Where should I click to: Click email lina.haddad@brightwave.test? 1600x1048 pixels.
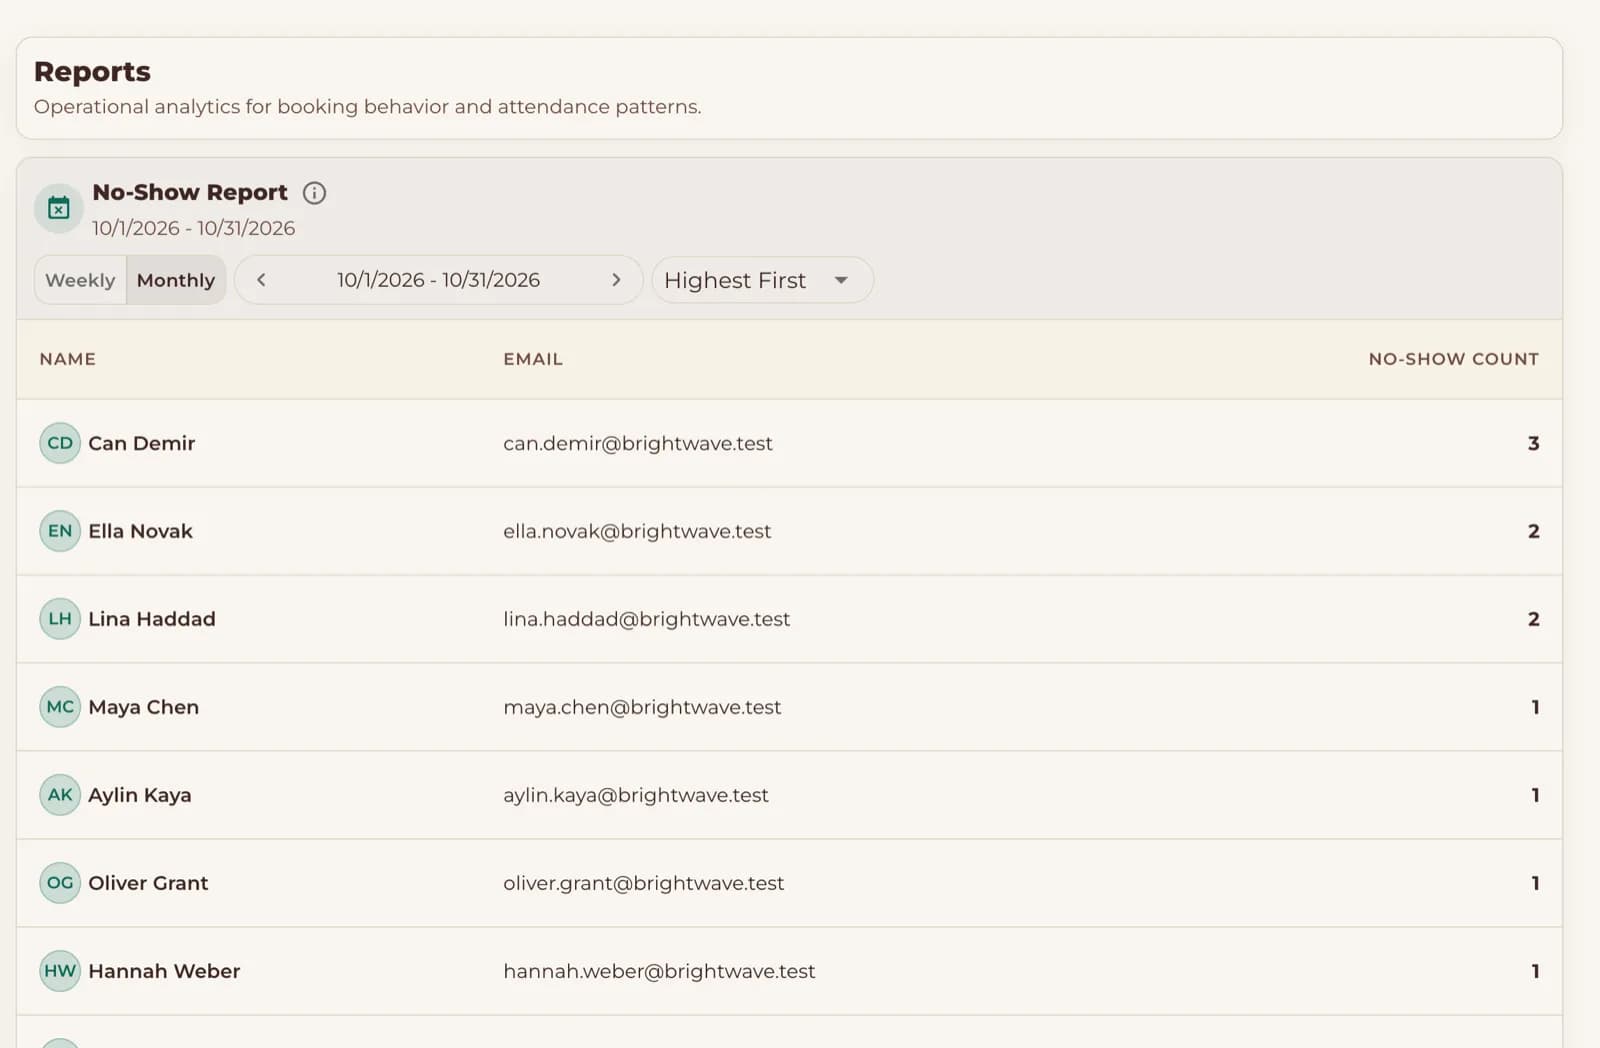tap(646, 619)
